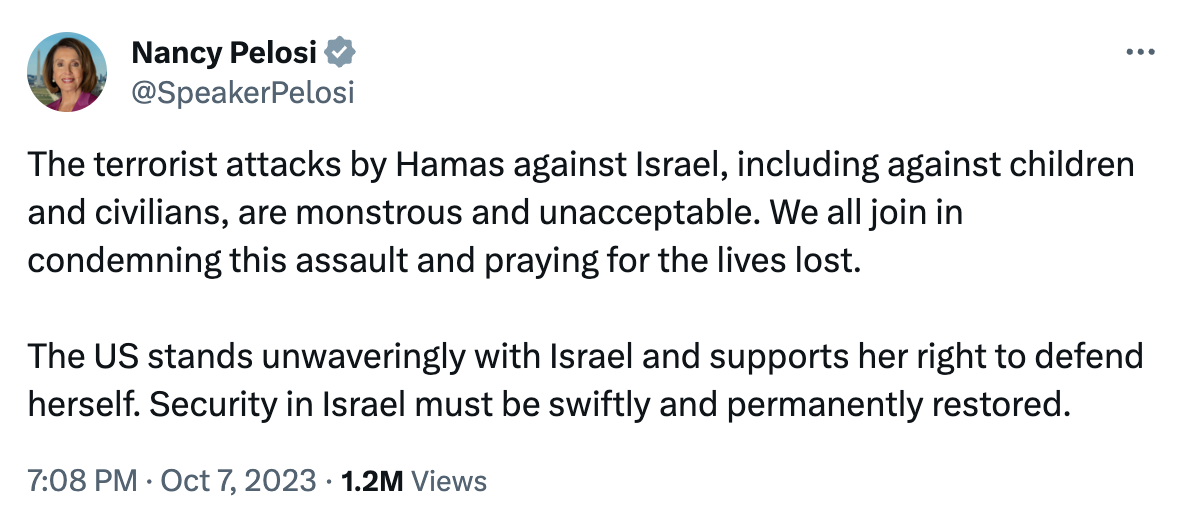This screenshot has height=514, width=1180.
Task: Click the line starting "The US stands unwaveringly"
Action: 585,358
